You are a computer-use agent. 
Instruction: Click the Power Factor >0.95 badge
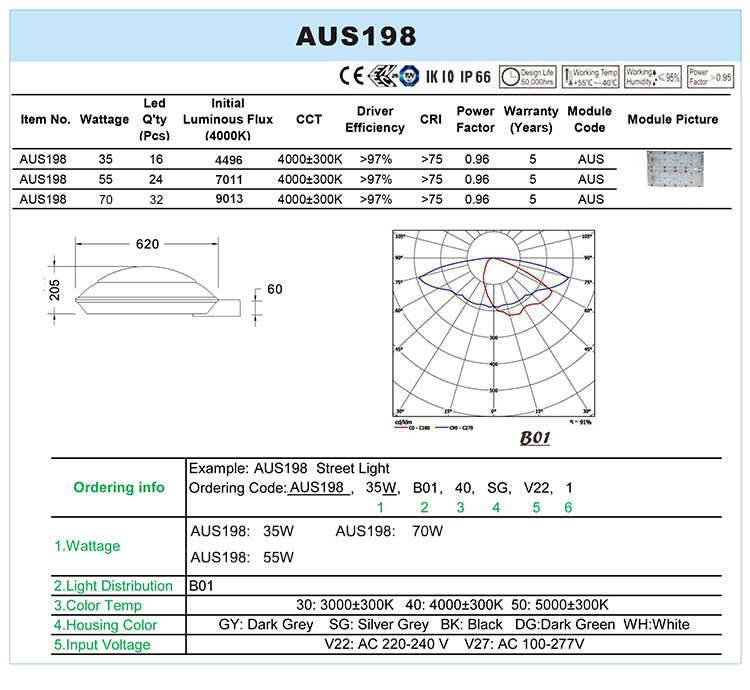pos(710,77)
